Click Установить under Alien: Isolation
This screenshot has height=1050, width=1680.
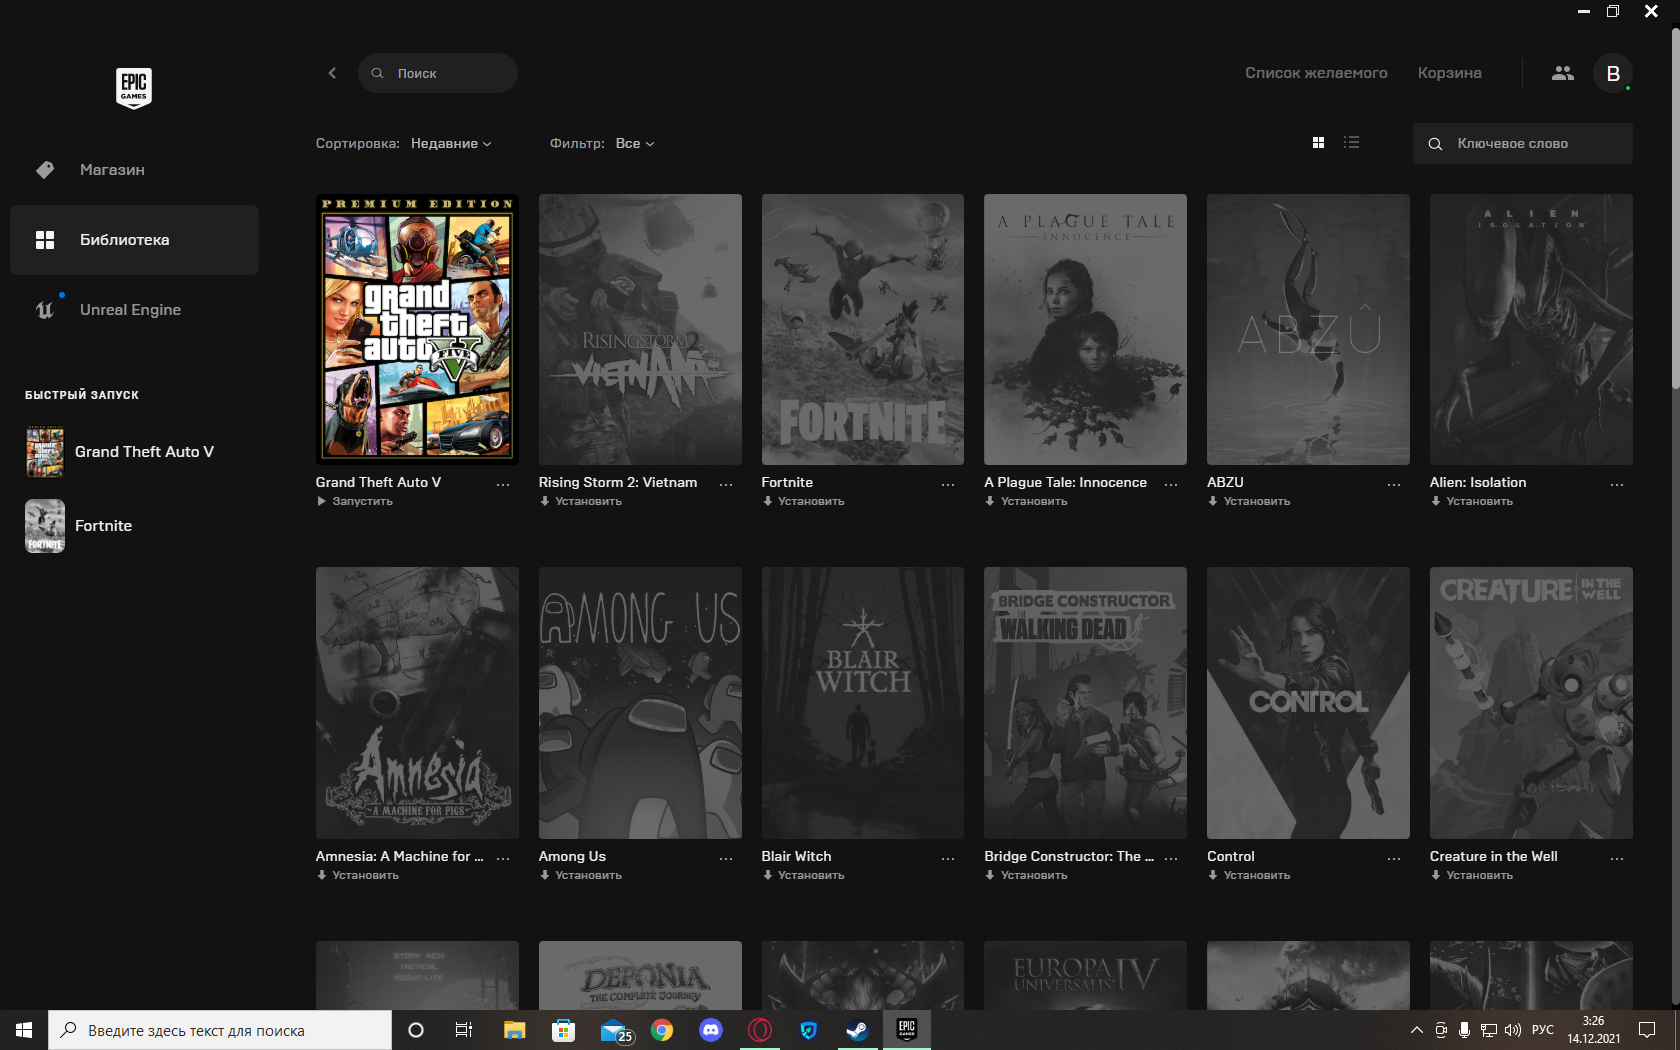[1473, 501]
